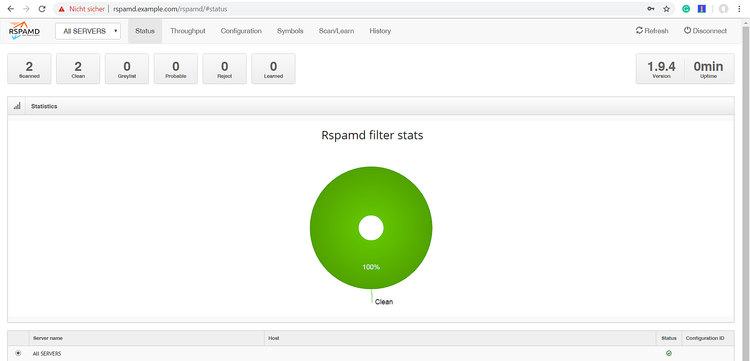The image size is (750, 361).
Task: Open the All SERVERS dropdown
Action: (88, 31)
